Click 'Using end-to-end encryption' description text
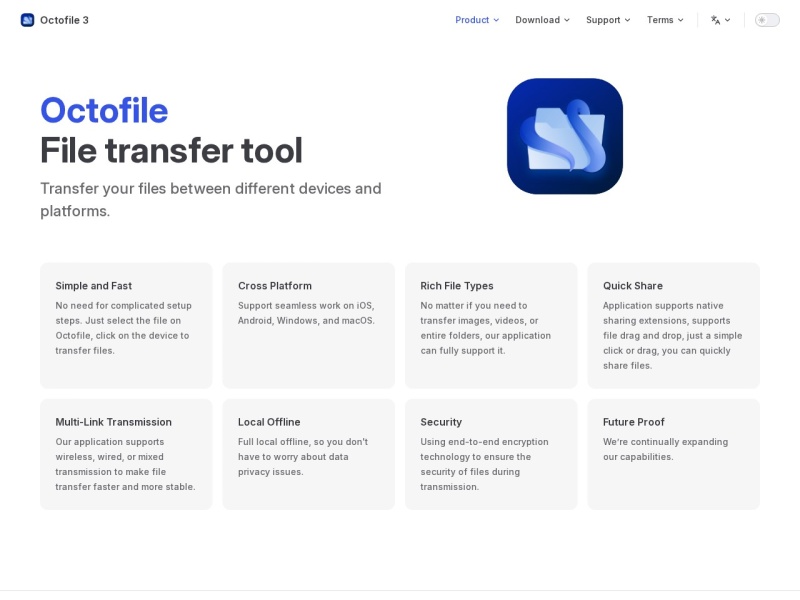The height and width of the screenshot is (600, 800). pos(484,464)
